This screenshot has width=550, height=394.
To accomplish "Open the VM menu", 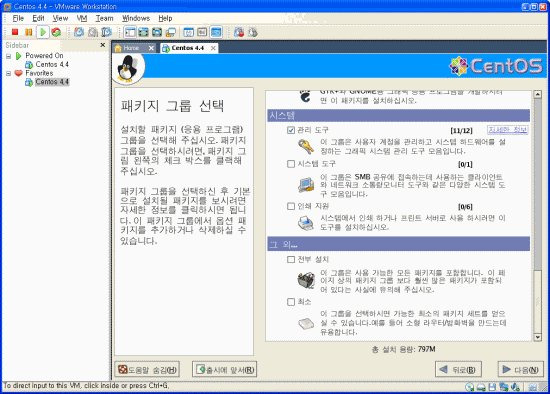I will pos(82,18).
